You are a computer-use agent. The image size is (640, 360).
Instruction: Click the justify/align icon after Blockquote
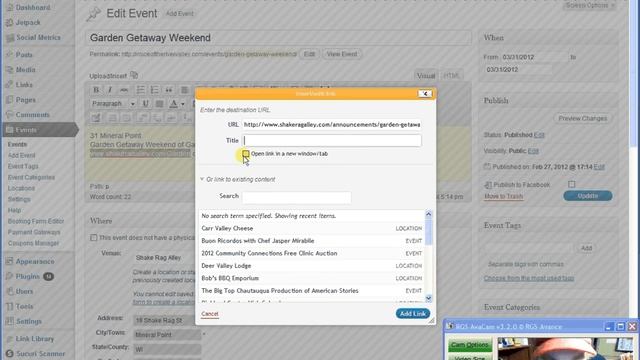(184, 90)
